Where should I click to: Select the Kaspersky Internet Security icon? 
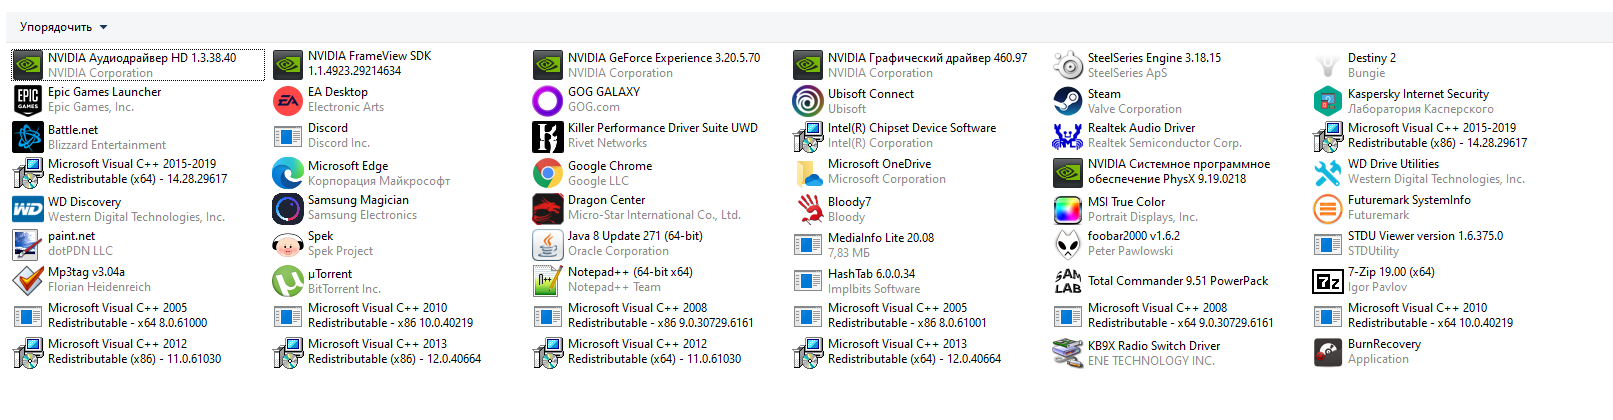click(1328, 101)
